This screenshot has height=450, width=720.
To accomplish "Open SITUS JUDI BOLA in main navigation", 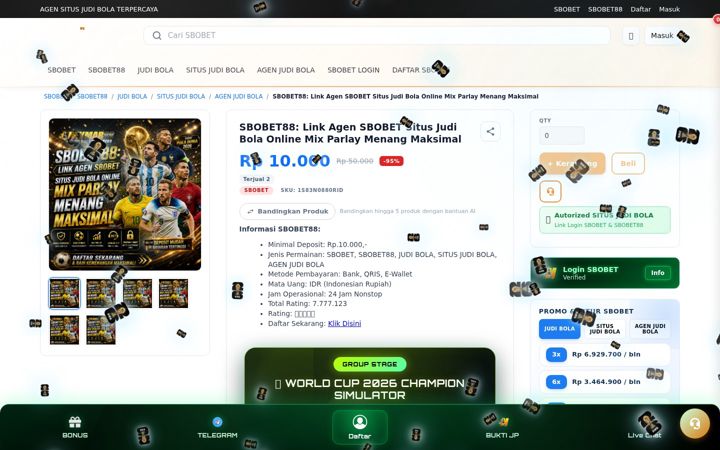I will [215, 70].
